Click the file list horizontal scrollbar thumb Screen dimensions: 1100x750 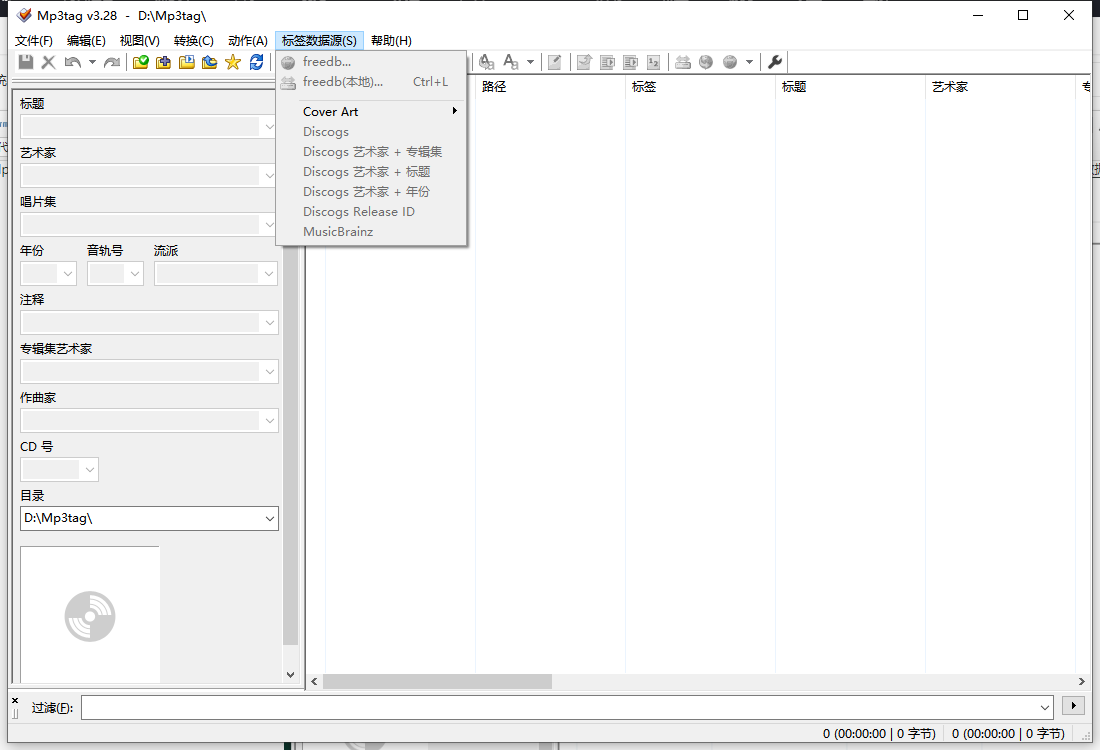tap(437, 681)
